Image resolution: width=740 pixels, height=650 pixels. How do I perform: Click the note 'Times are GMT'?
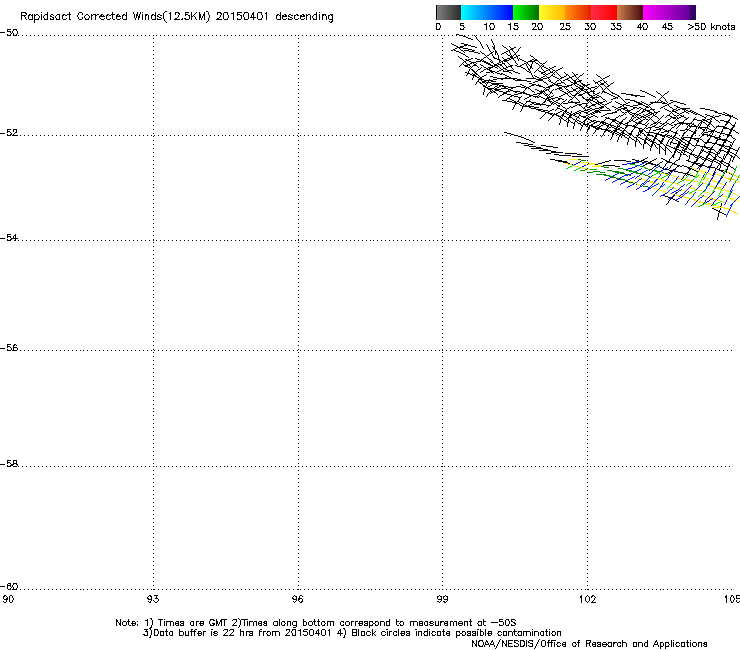coord(193,623)
